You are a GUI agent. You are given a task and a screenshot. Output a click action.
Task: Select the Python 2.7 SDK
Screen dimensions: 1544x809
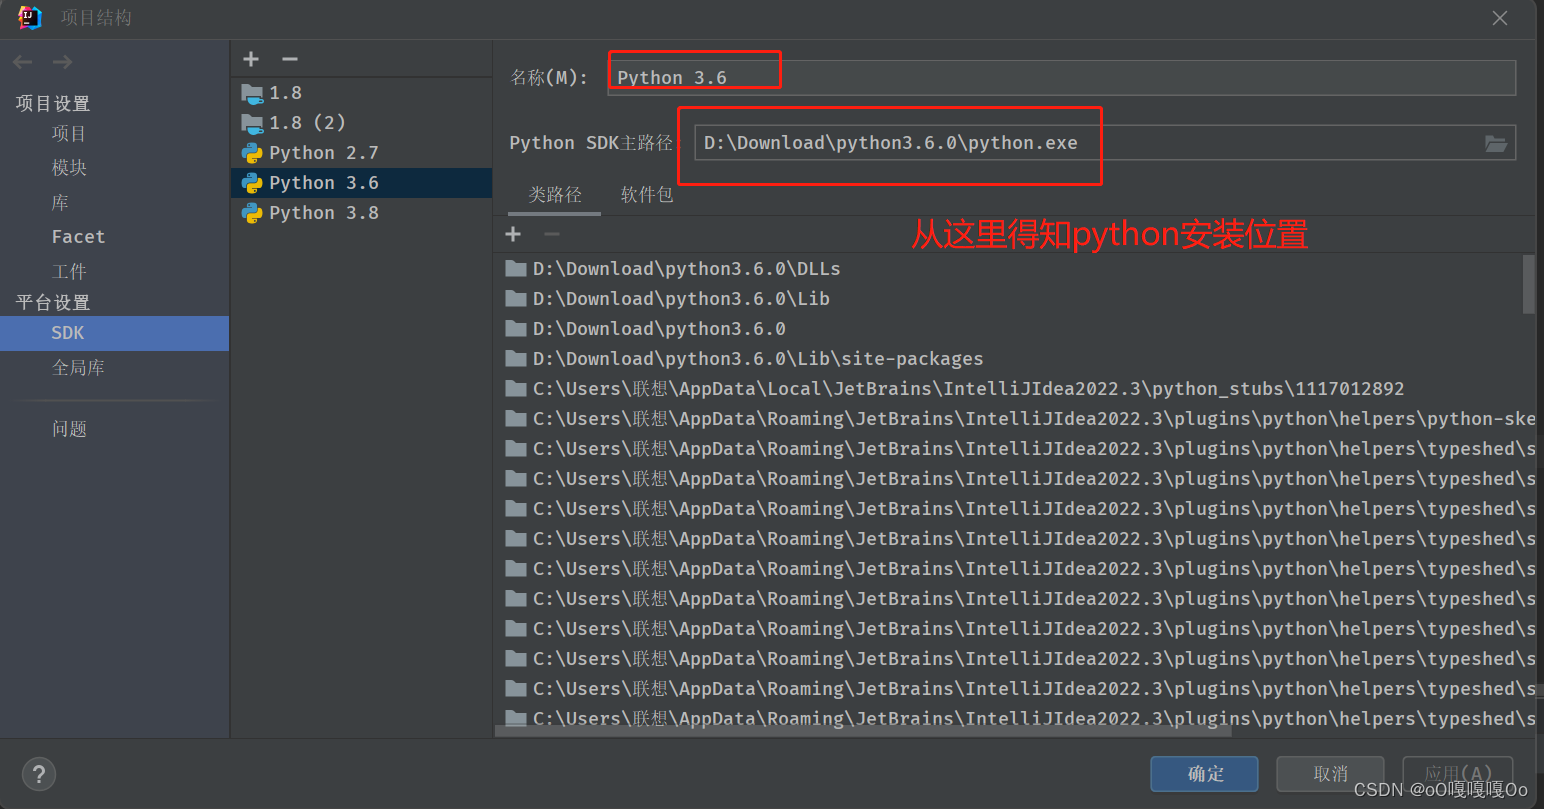[x=362, y=153]
